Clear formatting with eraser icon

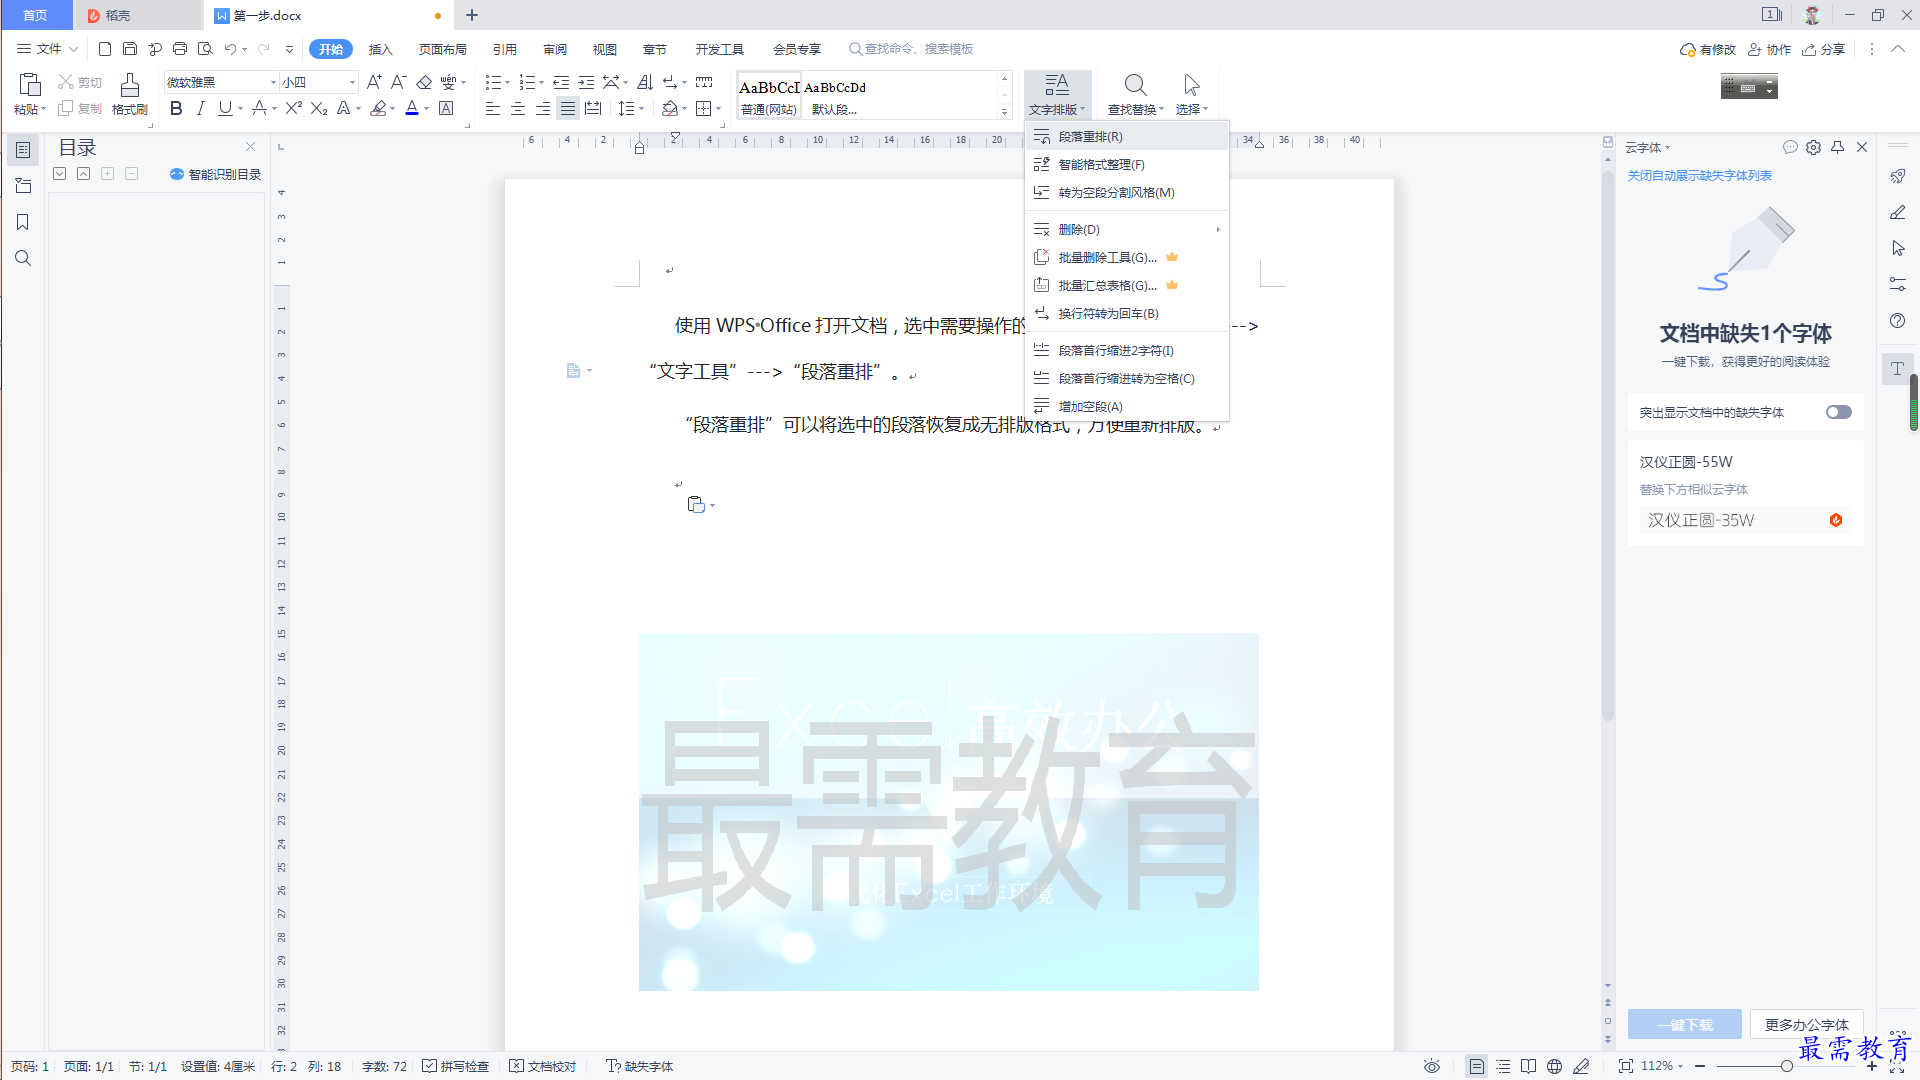[424, 82]
